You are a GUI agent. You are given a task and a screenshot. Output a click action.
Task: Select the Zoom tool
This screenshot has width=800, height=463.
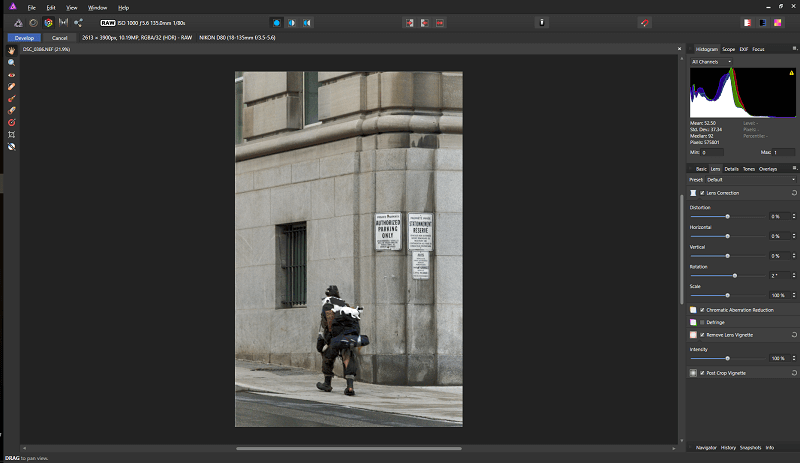11,63
